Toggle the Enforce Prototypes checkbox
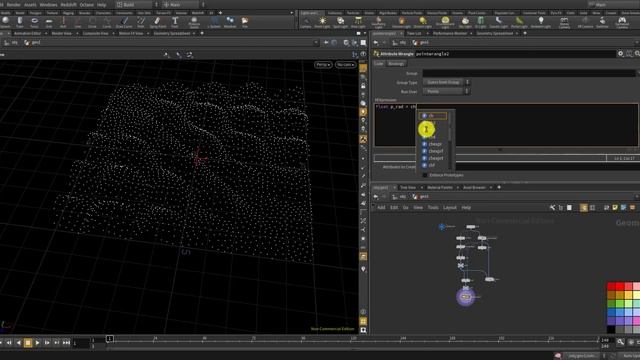Image resolution: width=640 pixels, height=360 pixels. pyautogui.click(x=425, y=175)
